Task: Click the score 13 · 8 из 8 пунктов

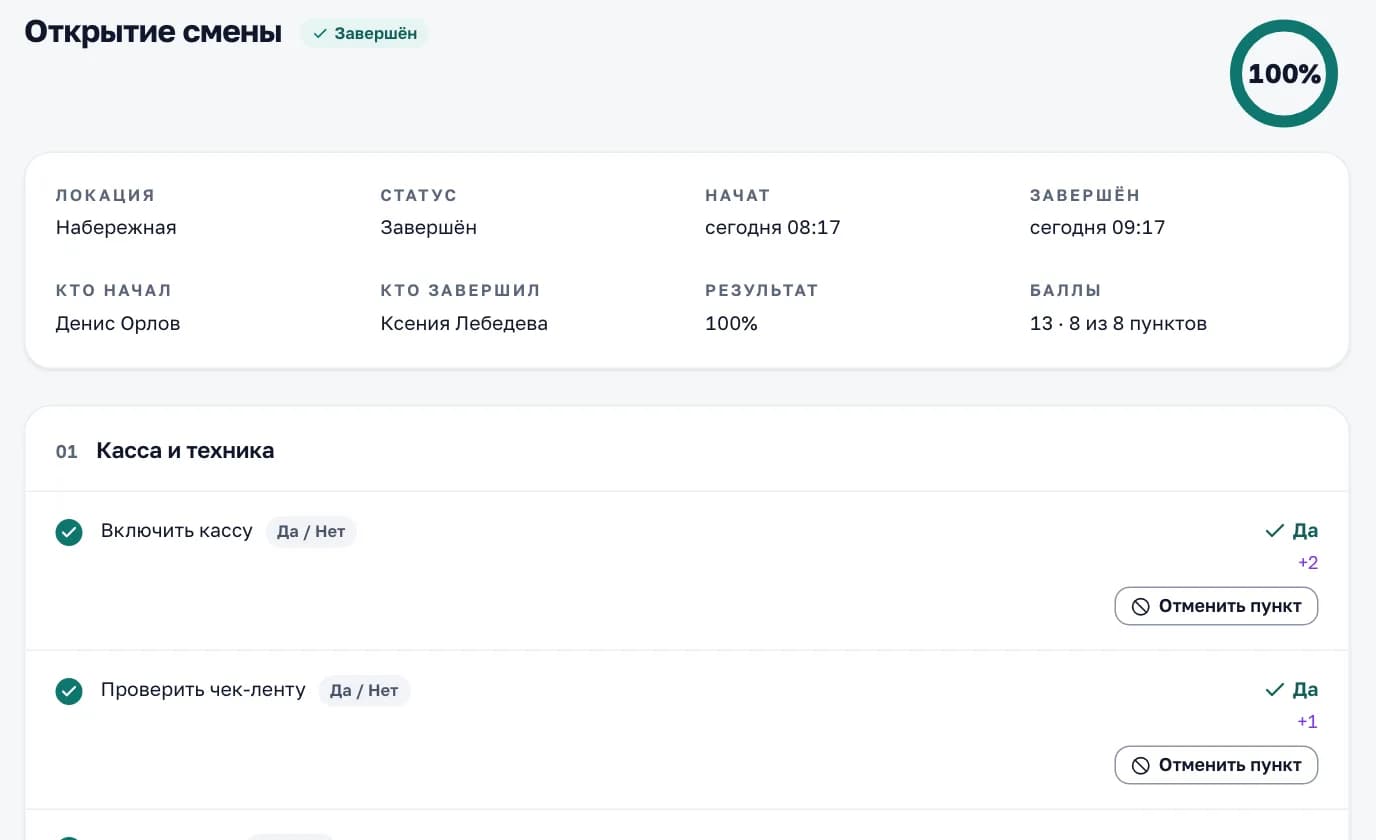Action: 1118,323
